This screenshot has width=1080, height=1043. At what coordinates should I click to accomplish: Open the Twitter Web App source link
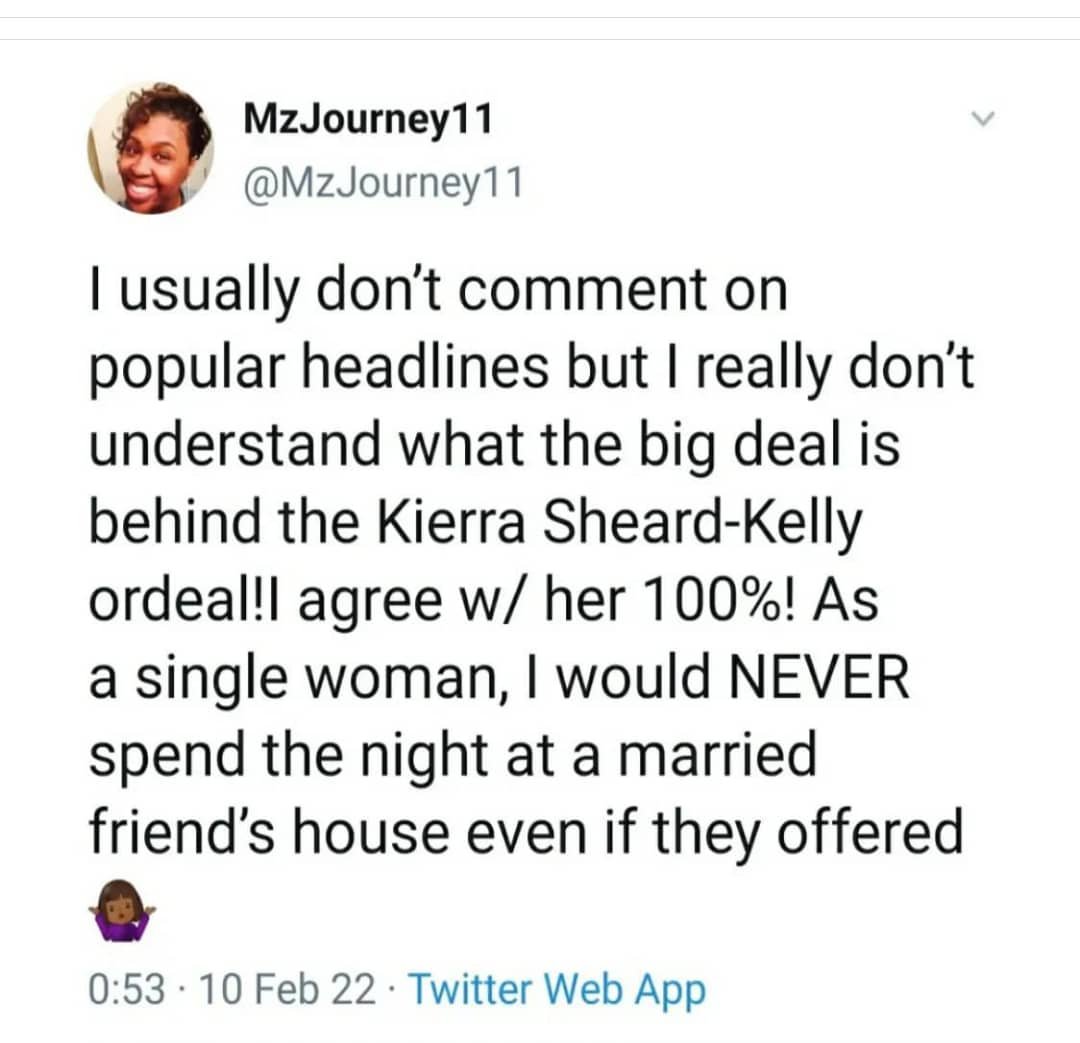click(557, 990)
